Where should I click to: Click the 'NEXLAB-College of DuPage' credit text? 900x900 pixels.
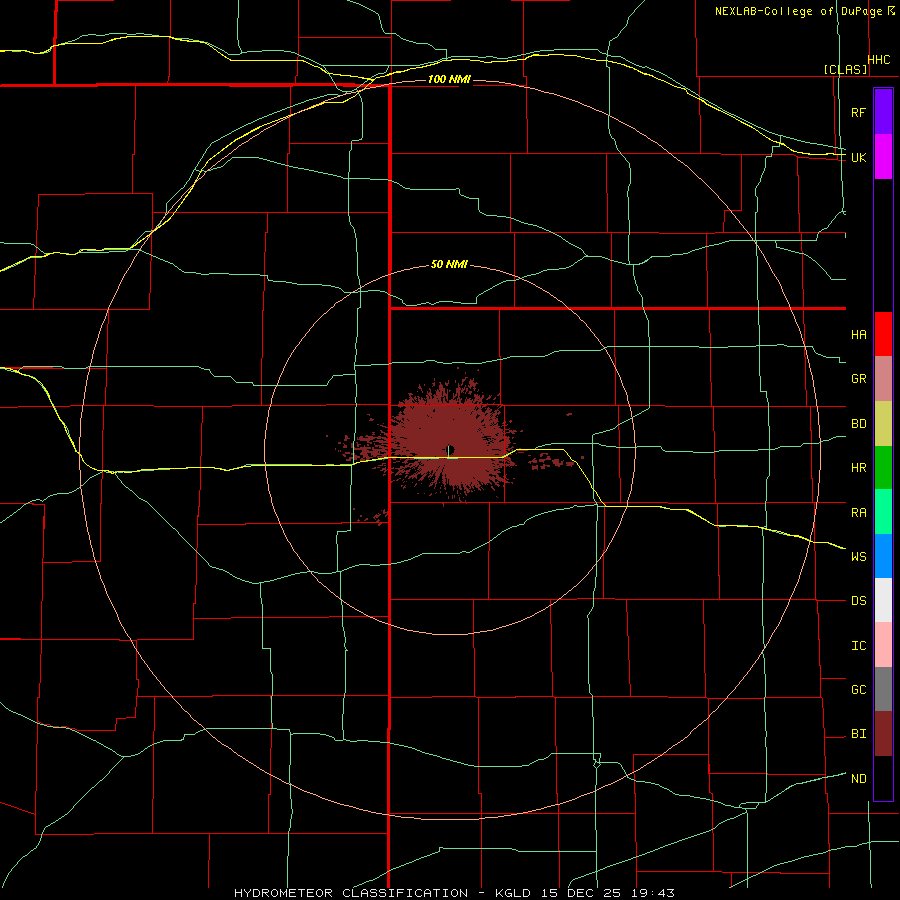pyautogui.click(x=800, y=11)
